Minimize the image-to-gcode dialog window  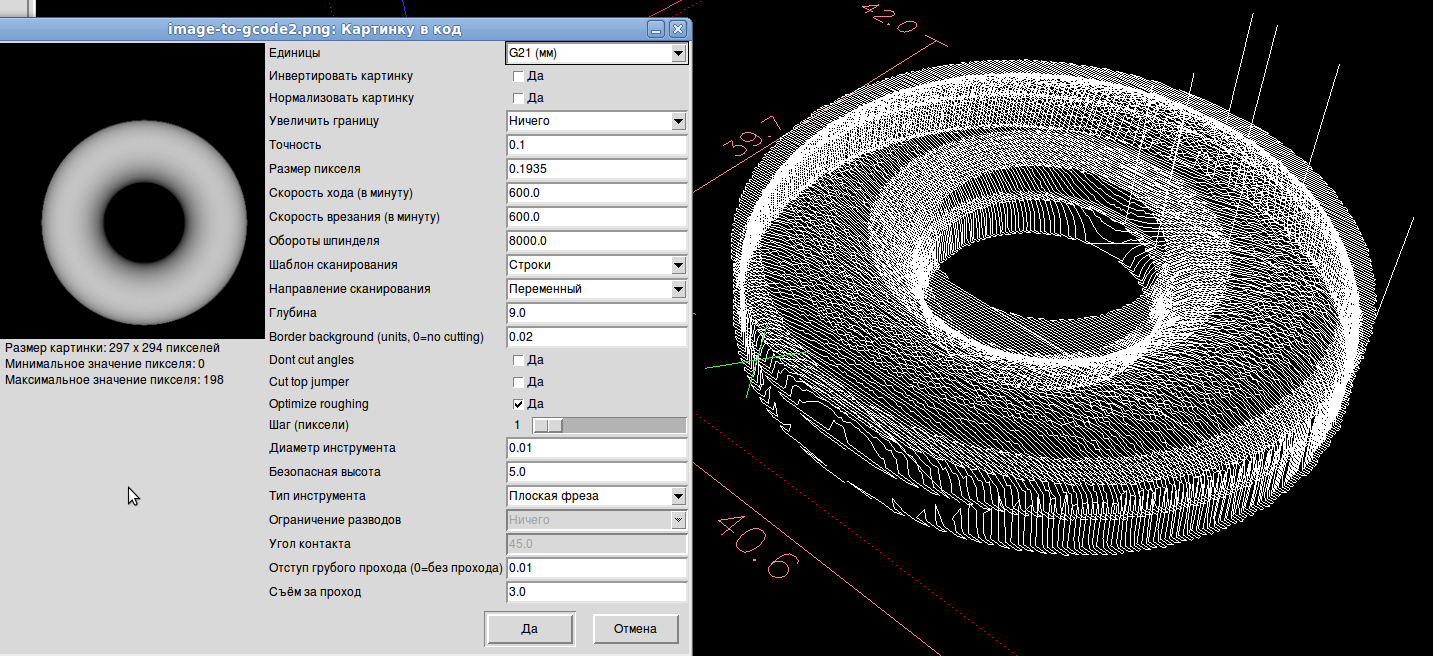657,29
